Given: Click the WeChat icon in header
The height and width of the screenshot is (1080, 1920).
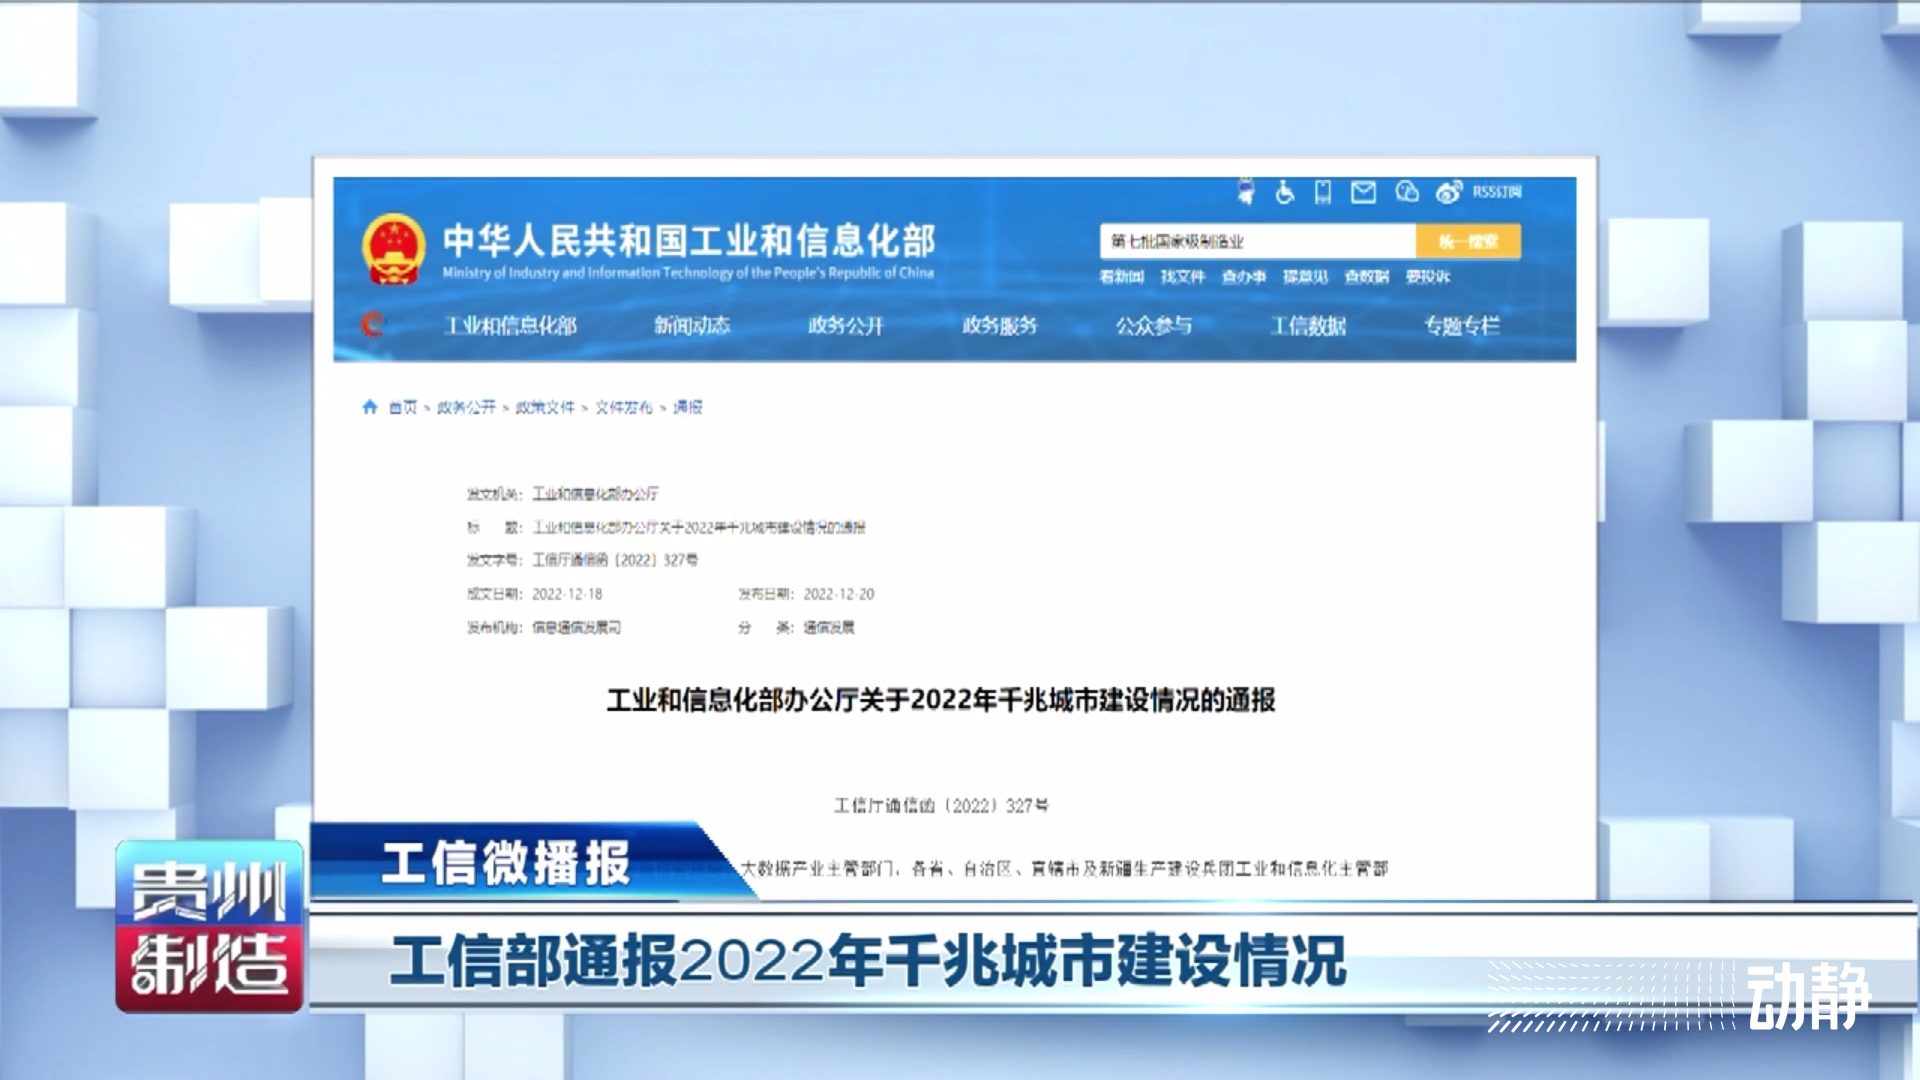Looking at the screenshot, I should tap(1407, 192).
